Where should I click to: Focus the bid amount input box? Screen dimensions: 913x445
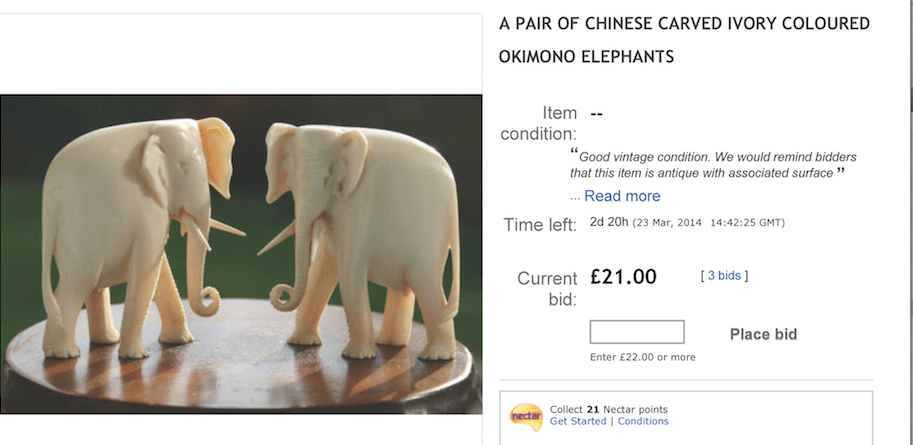[x=637, y=332]
